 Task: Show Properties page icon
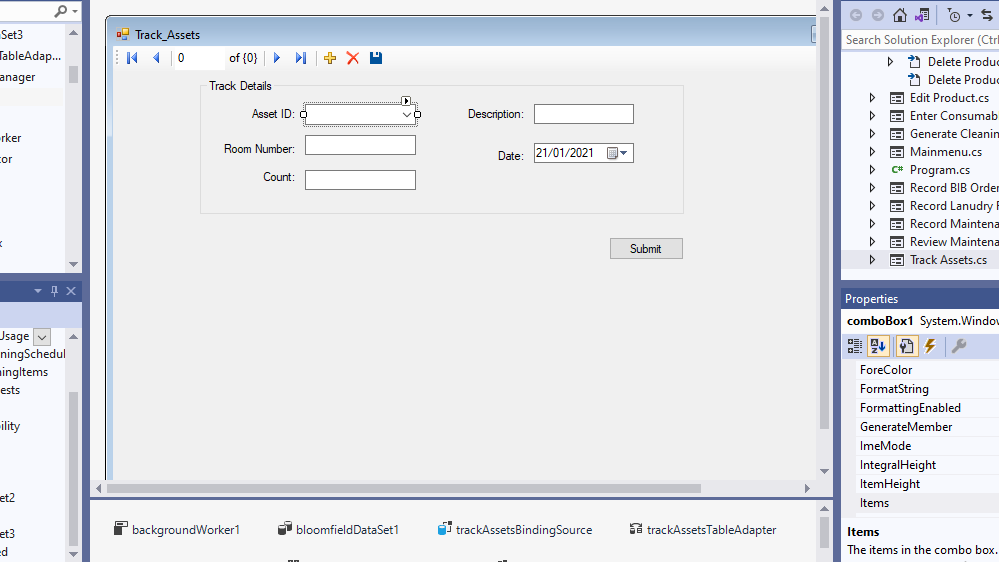click(x=906, y=346)
